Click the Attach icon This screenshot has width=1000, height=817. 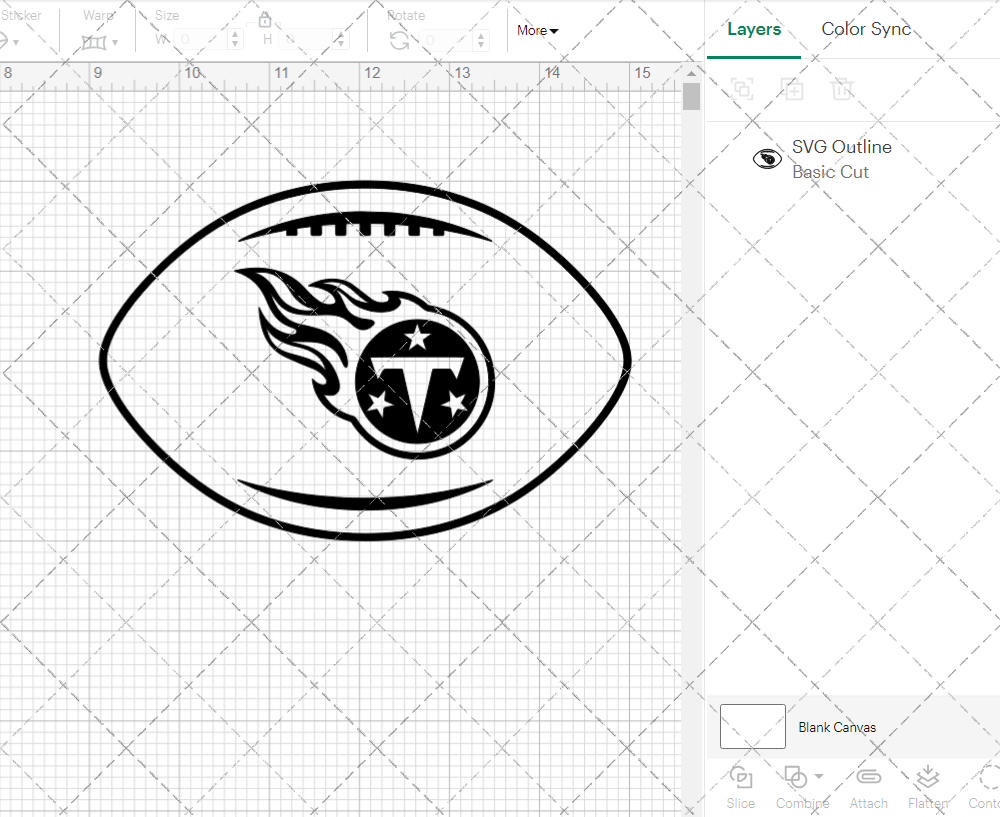pos(868,779)
